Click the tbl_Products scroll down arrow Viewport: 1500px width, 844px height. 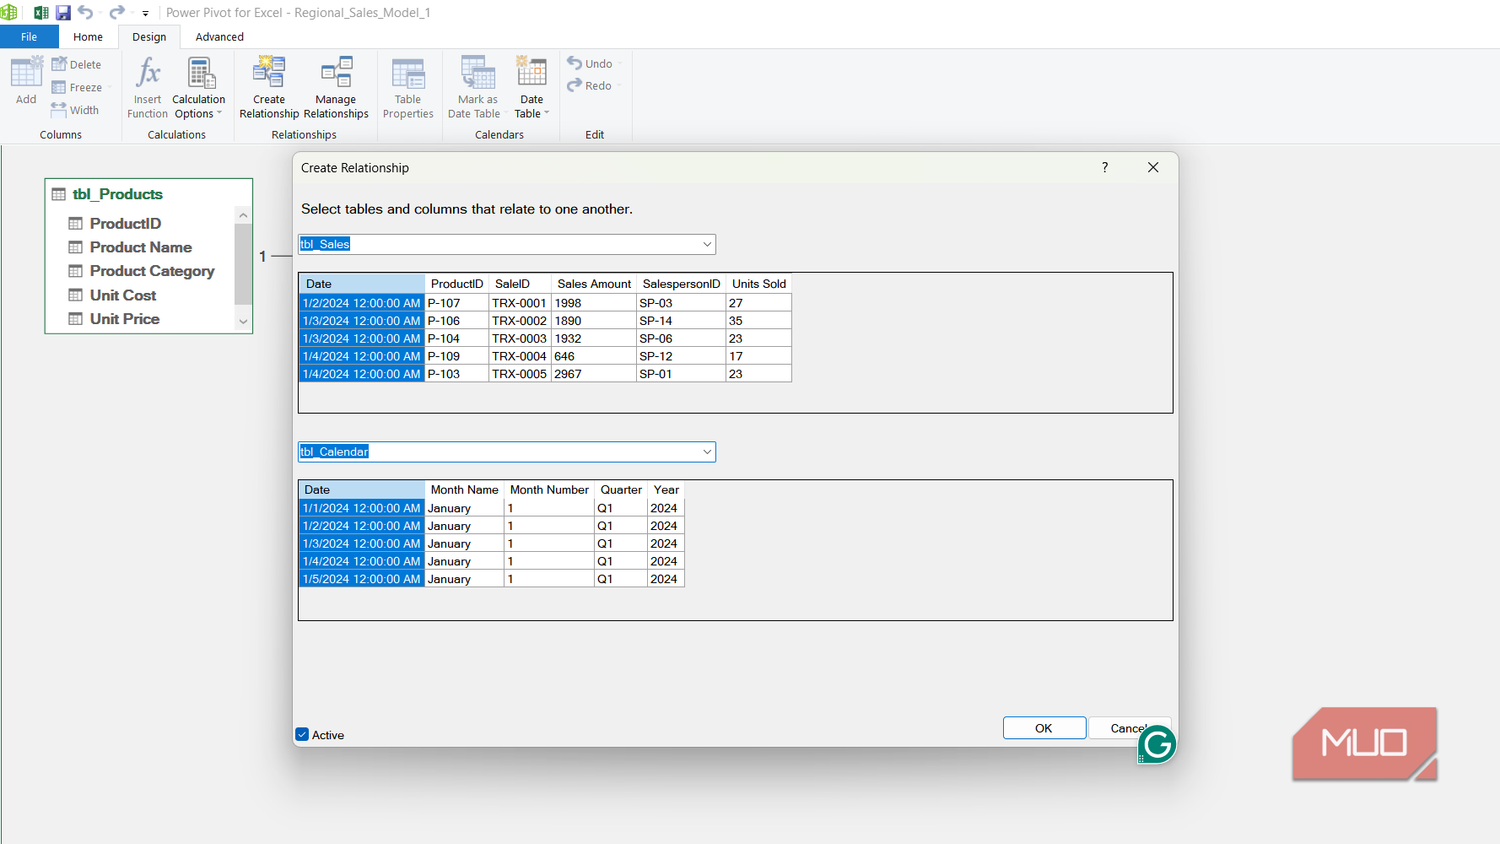pos(243,321)
